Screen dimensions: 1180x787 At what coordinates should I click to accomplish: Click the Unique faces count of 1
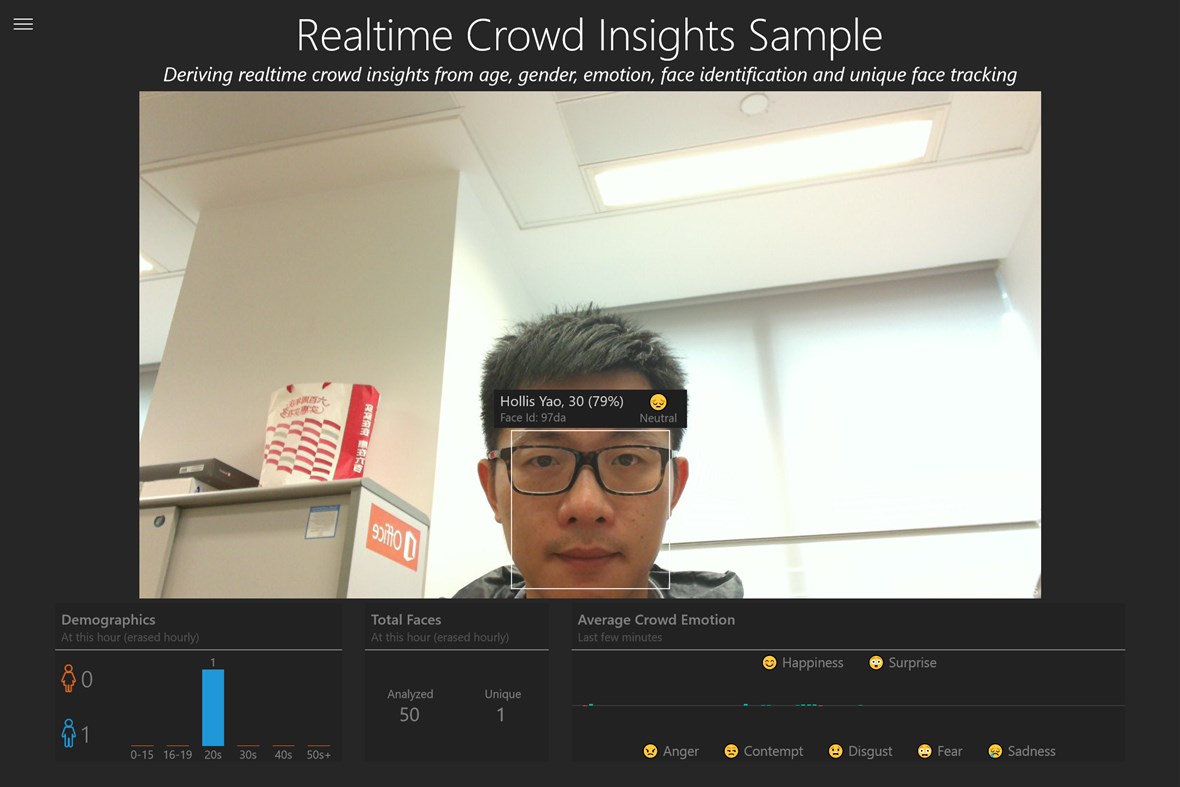pyautogui.click(x=503, y=714)
